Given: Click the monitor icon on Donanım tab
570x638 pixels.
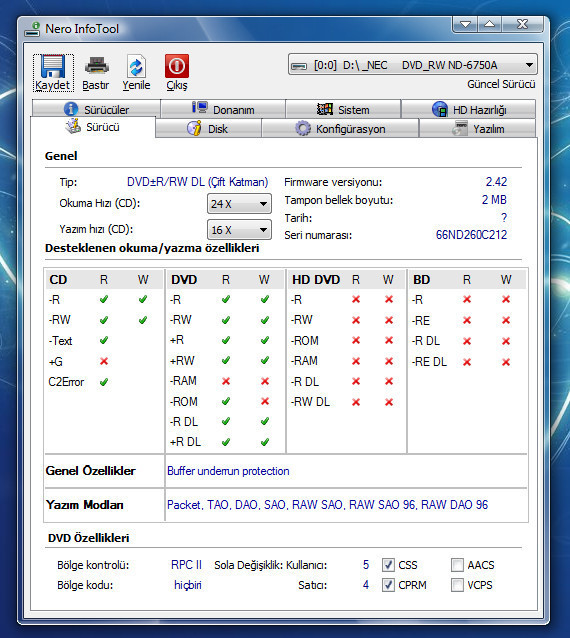Looking at the screenshot, I should [x=199, y=108].
